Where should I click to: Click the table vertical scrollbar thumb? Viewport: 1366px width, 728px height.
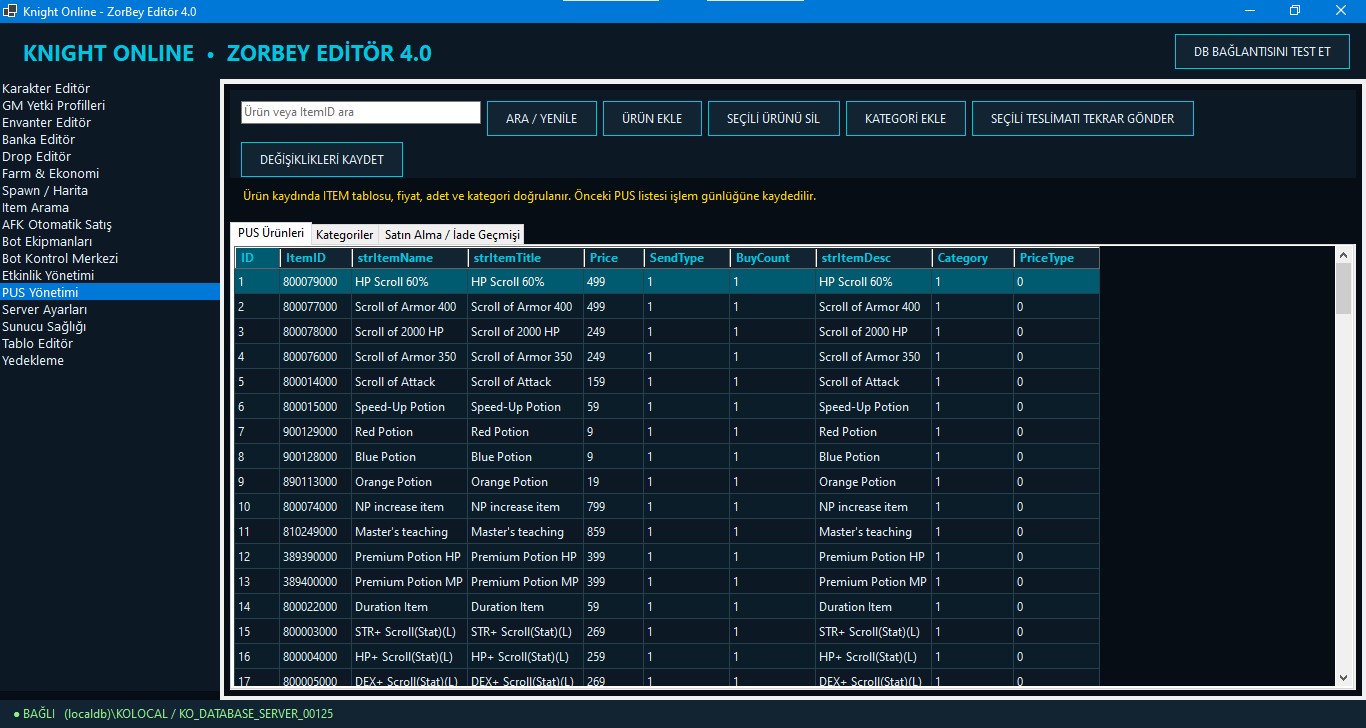point(1343,289)
